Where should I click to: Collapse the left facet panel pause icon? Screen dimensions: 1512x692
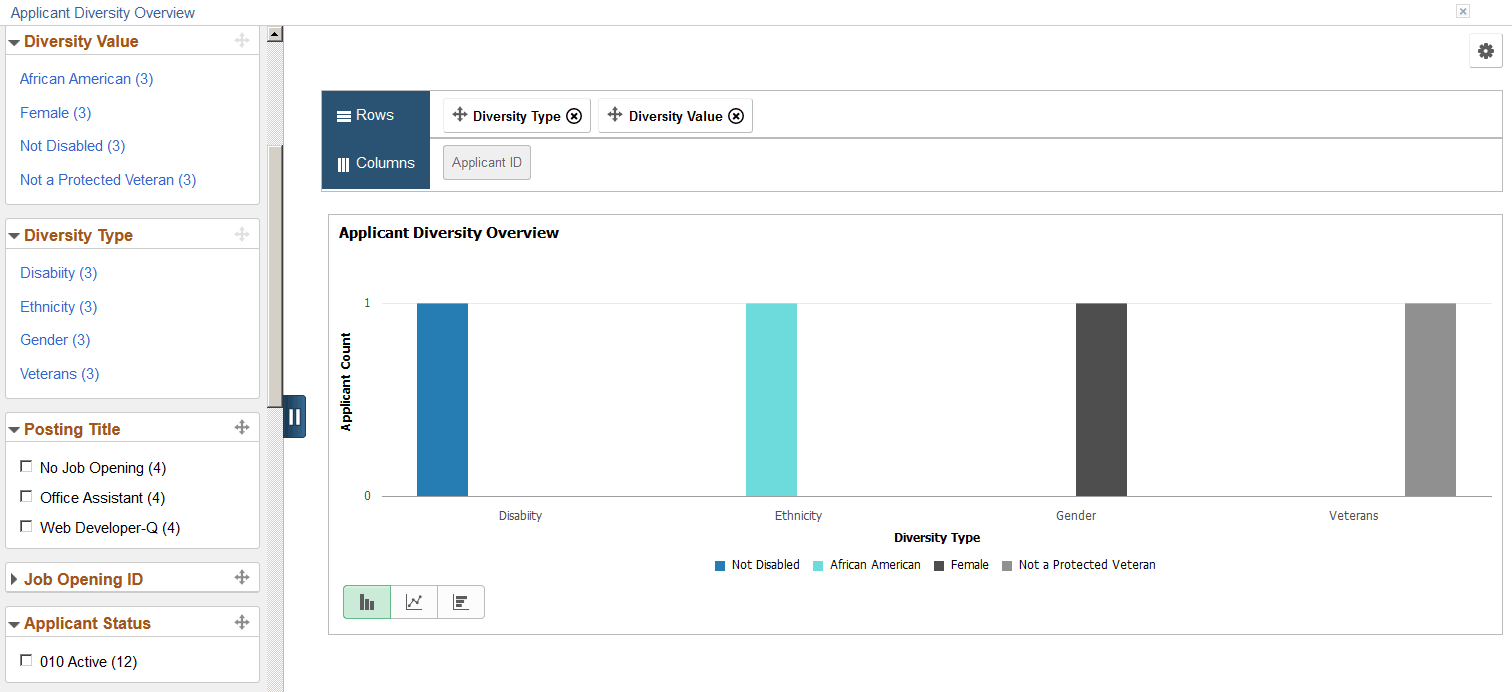click(x=294, y=416)
